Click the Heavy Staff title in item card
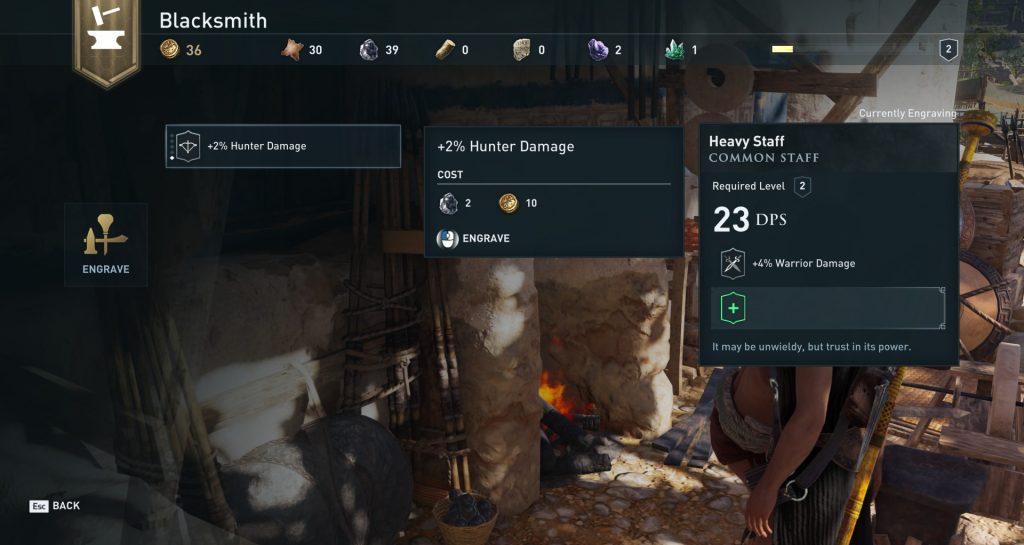The width and height of the screenshot is (1024, 545). pos(746,141)
